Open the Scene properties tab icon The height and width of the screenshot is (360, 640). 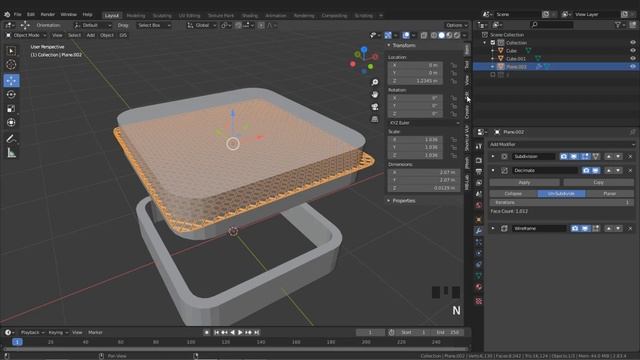click(479, 193)
